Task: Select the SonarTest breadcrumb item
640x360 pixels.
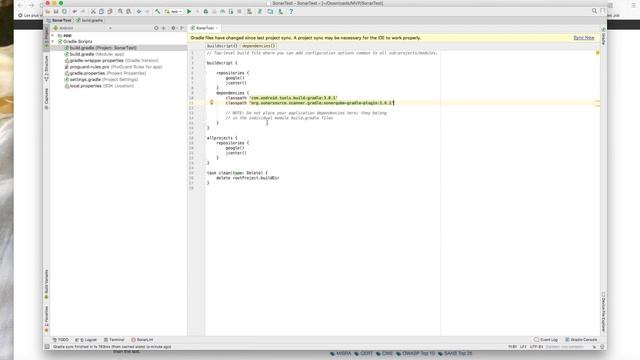Action: click(x=60, y=20)
